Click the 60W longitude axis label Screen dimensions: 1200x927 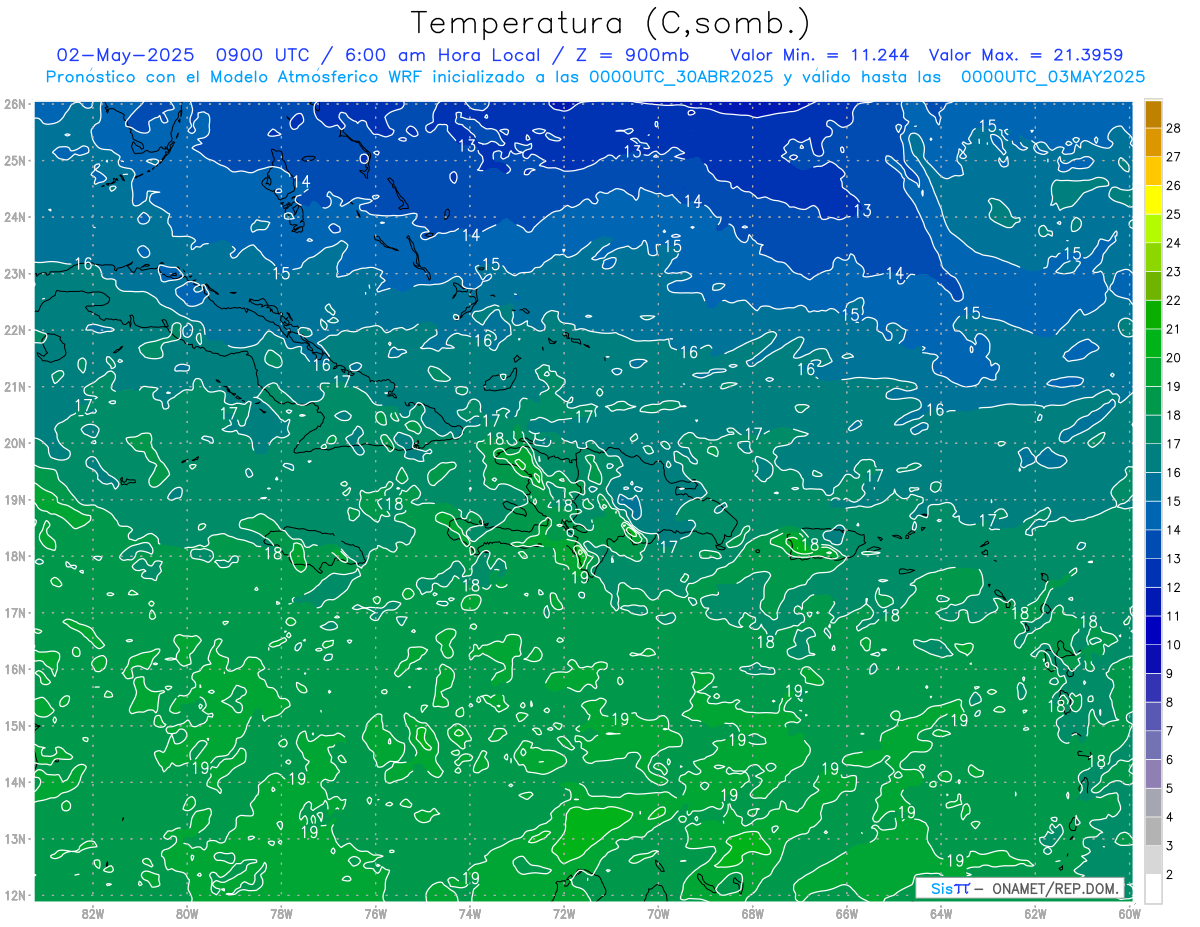[1130, 913]
